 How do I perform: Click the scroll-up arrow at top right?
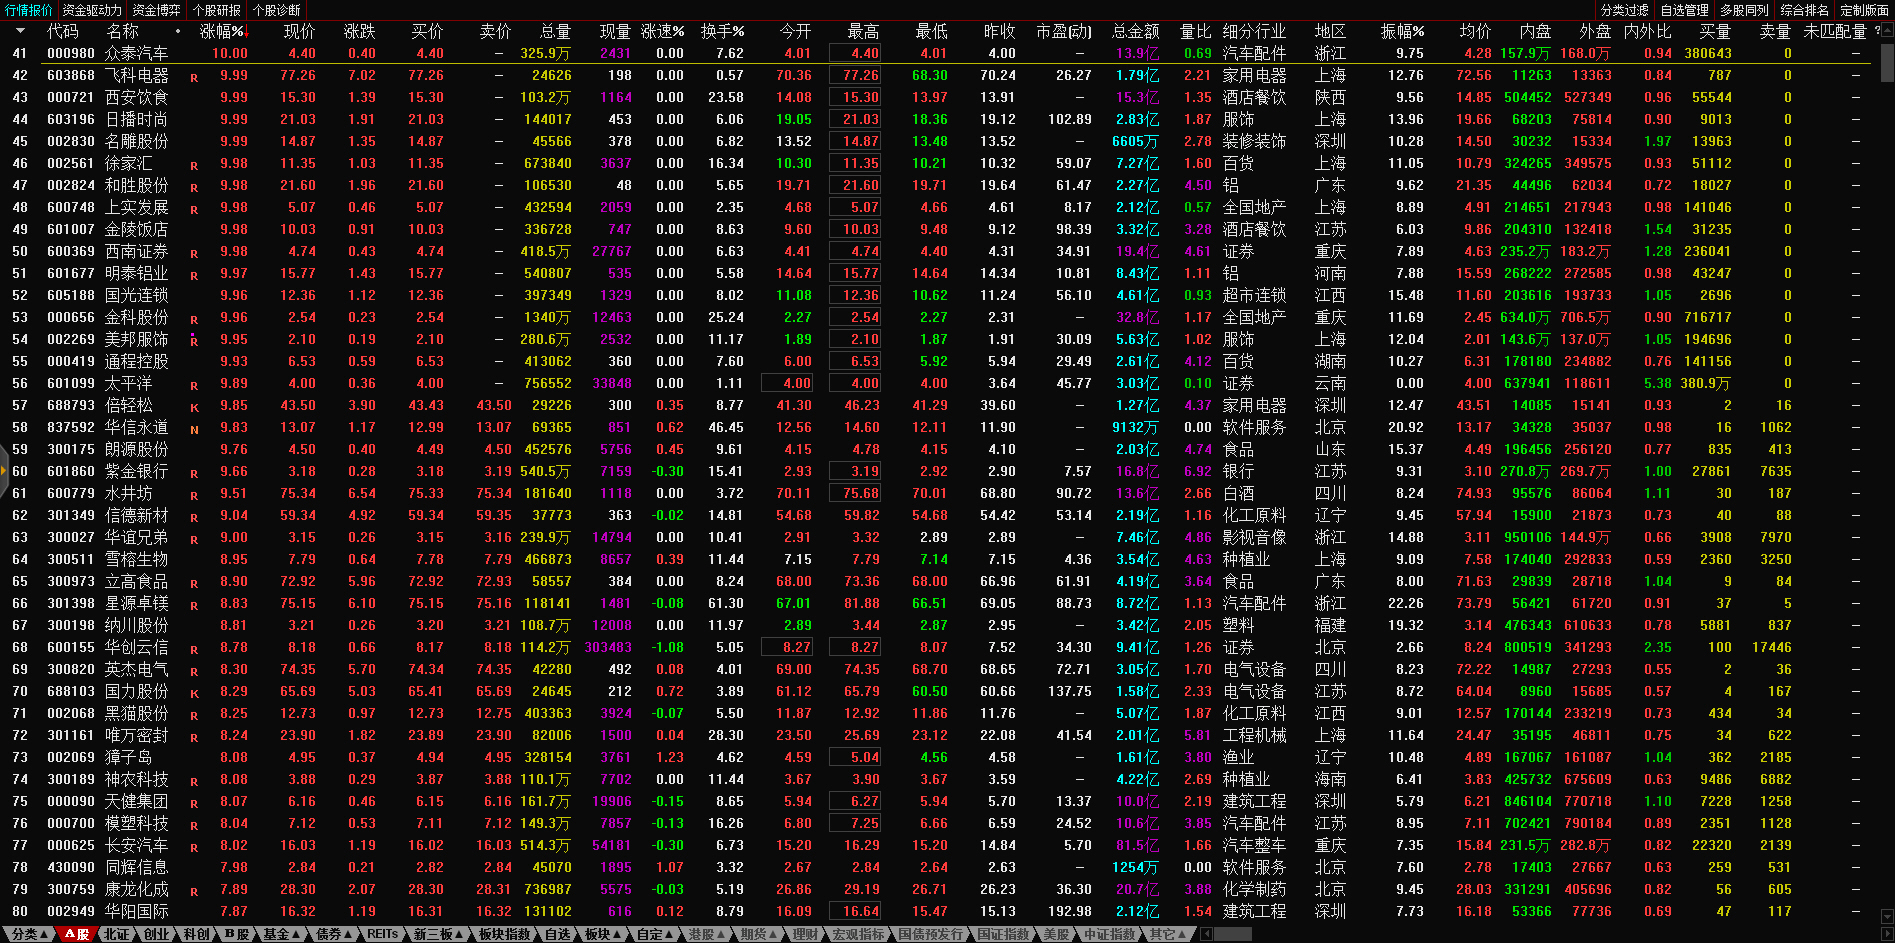(1886, 29)
